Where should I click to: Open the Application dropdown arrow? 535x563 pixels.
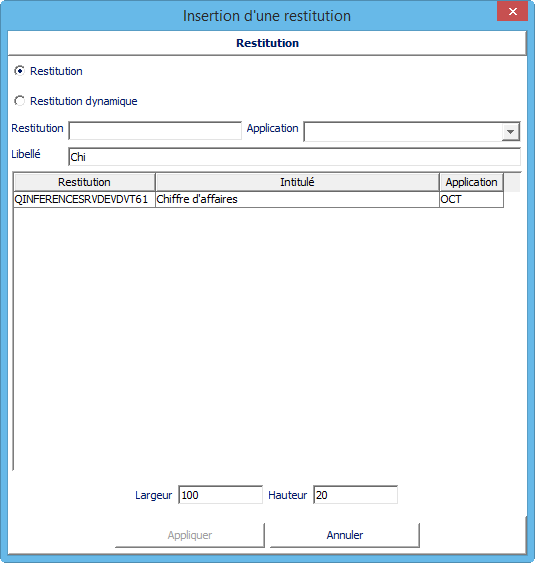click(x=510, y=132)
